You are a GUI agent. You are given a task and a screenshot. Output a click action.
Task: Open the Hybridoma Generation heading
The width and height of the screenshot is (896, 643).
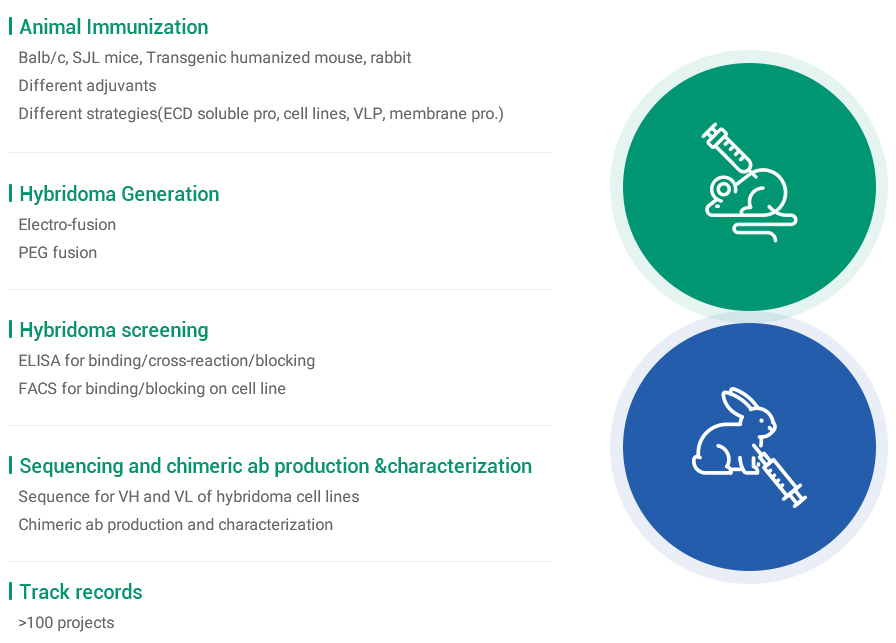119,194
